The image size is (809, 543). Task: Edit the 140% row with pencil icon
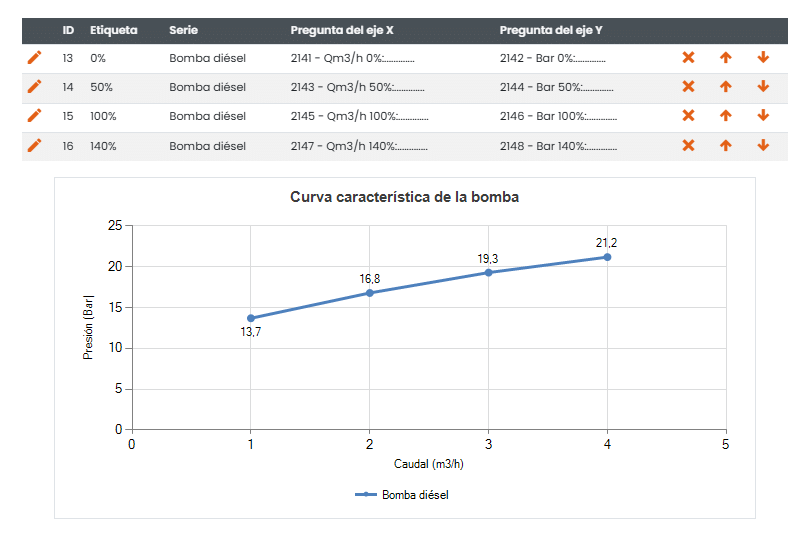click(35, 146)
